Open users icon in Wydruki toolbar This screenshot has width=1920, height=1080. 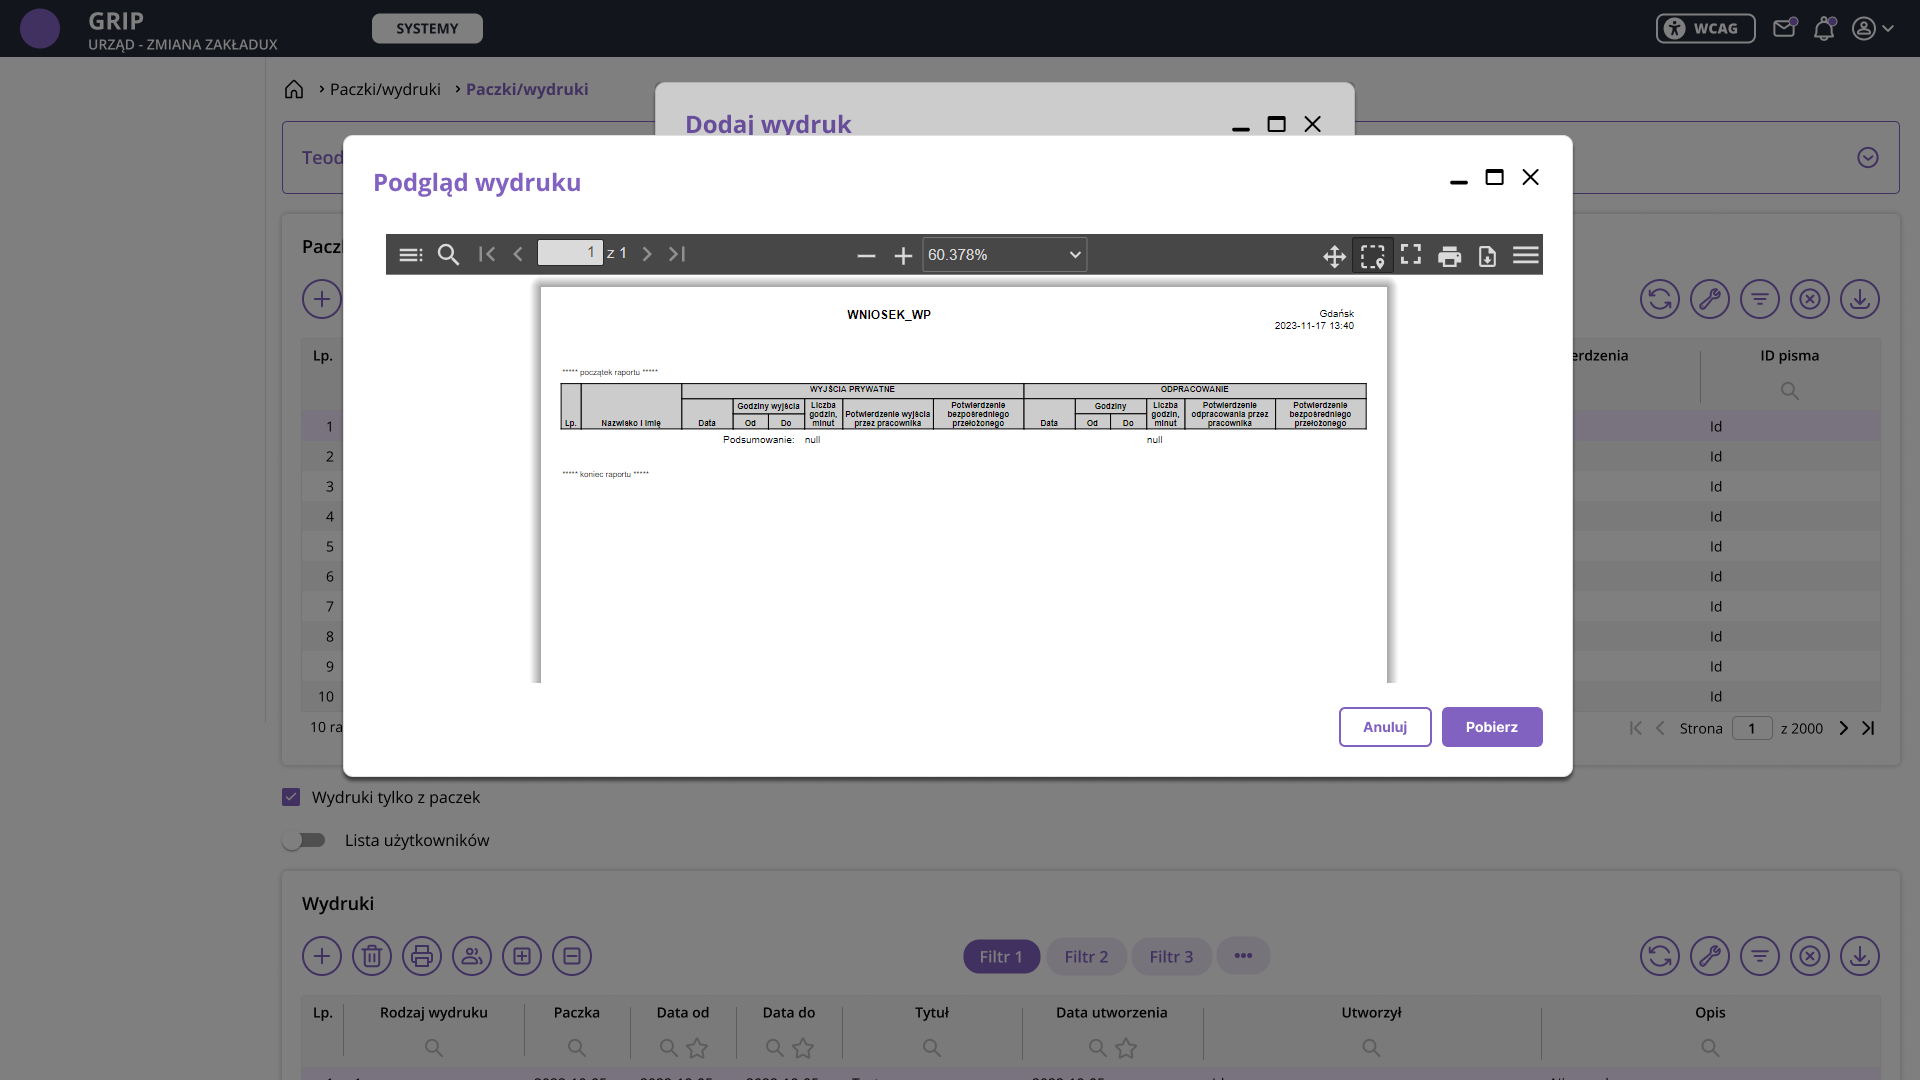tap(472, 956)
